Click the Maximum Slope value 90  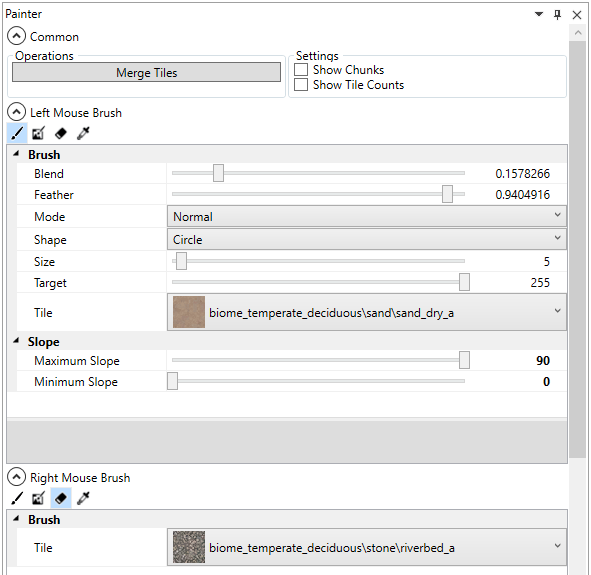pos(543,361)
